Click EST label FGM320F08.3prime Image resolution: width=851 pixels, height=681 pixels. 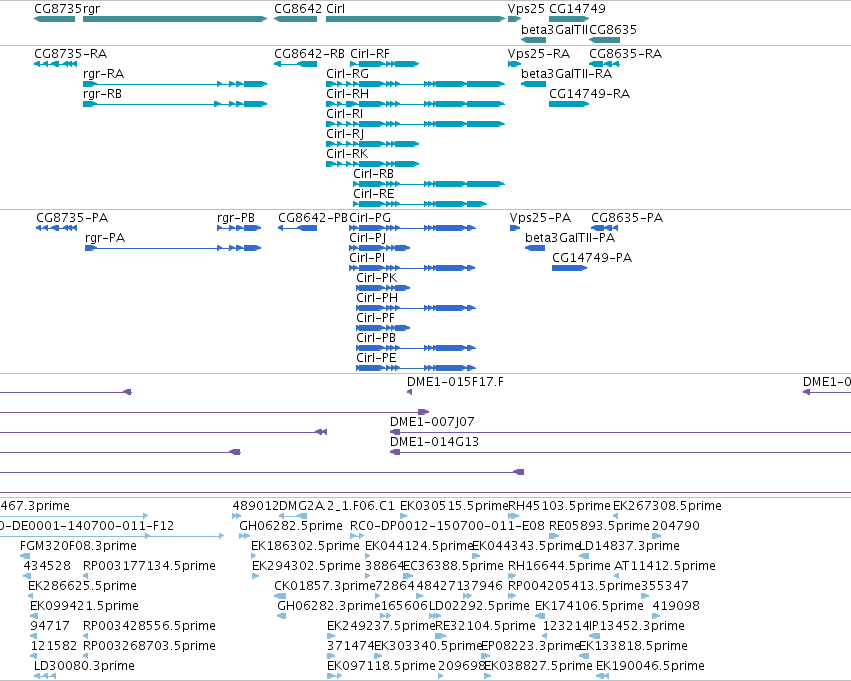pos(78,546)
